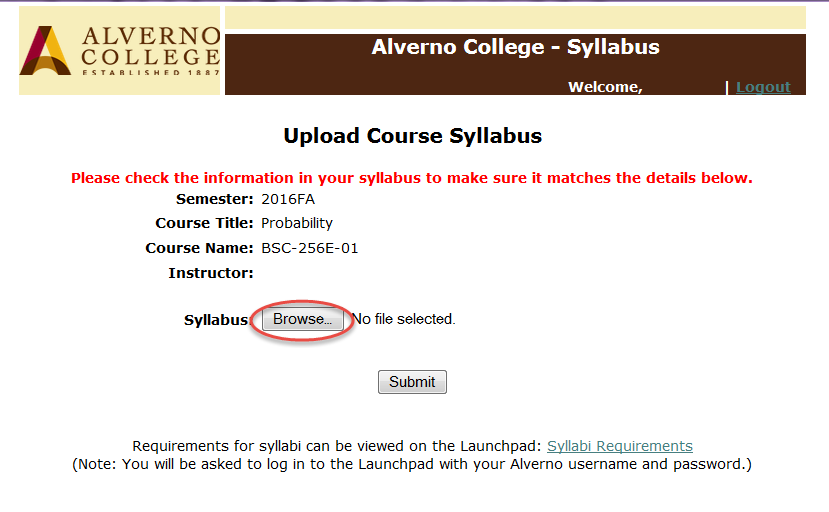
Task: Submit the syllabus upload form
Action: tap(412, 382)
